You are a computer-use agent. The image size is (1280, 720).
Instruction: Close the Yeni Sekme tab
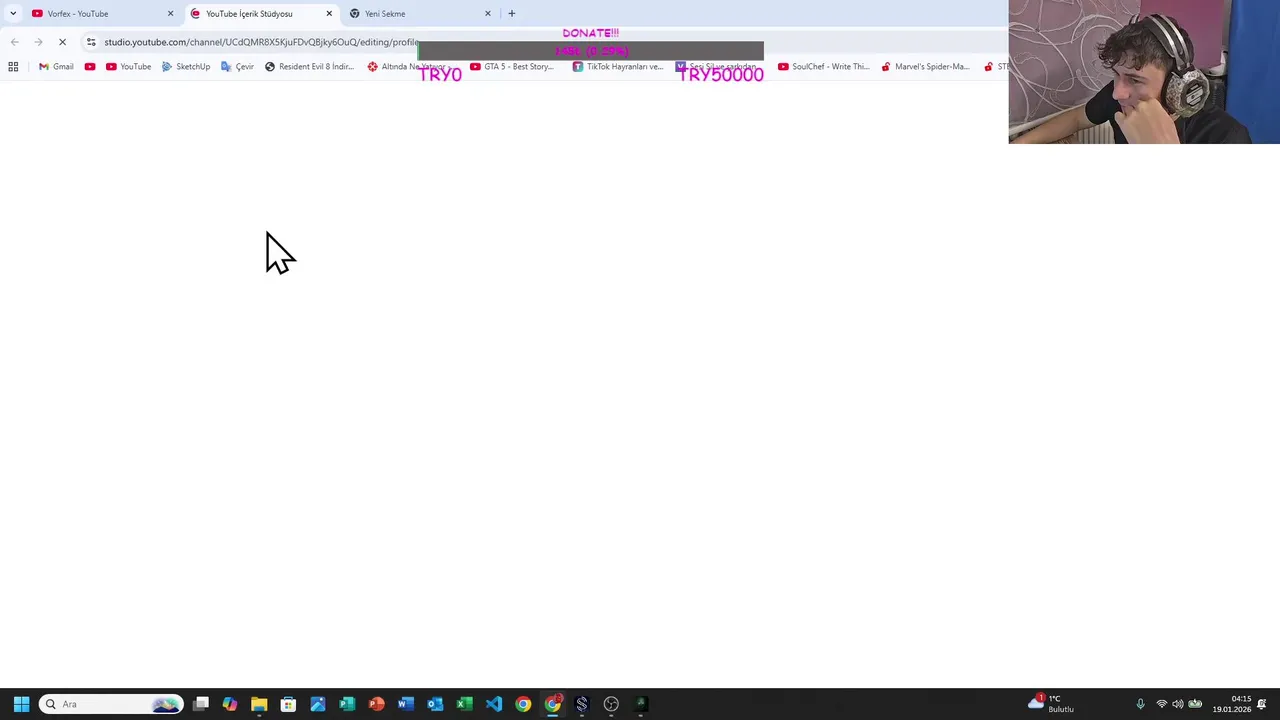pos(488,13)
